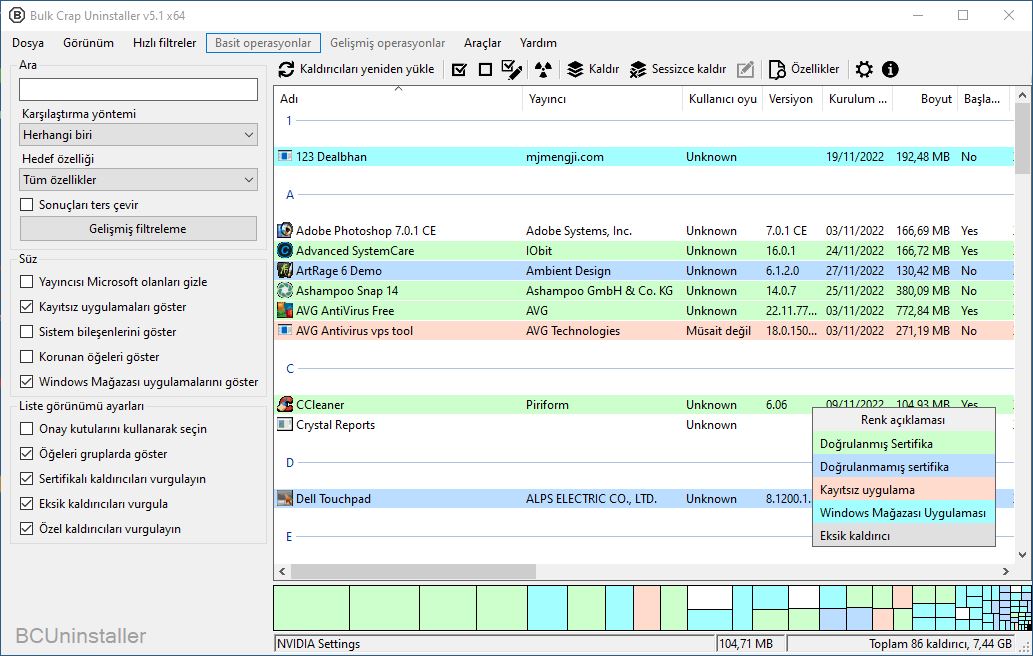Uncheck Özel kaldırıcıları vurgulayın

tap(26, 529)
